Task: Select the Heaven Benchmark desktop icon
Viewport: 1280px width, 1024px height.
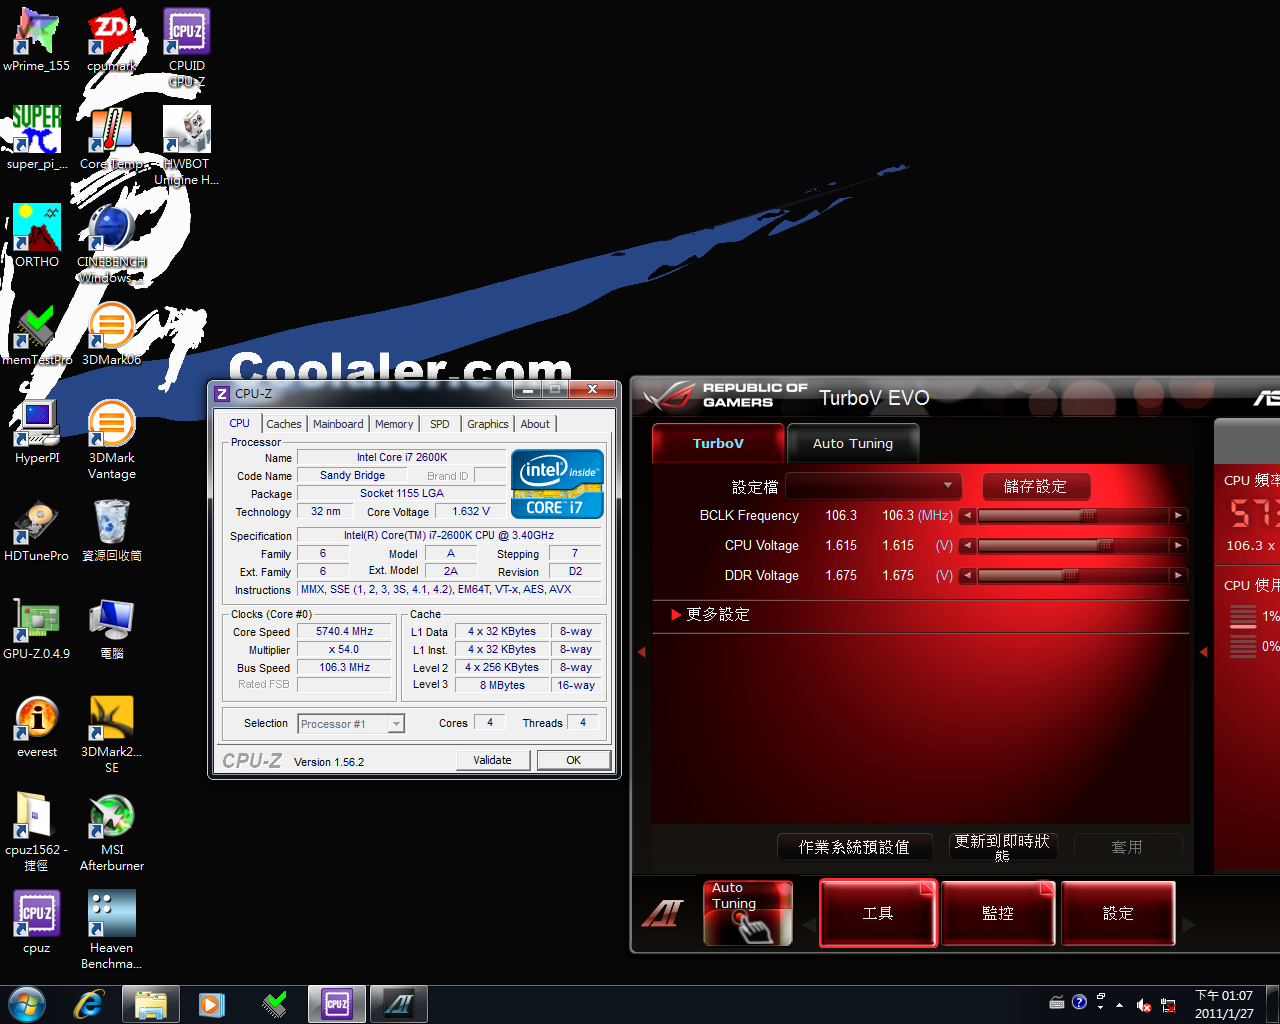Action: coord(112,930)
